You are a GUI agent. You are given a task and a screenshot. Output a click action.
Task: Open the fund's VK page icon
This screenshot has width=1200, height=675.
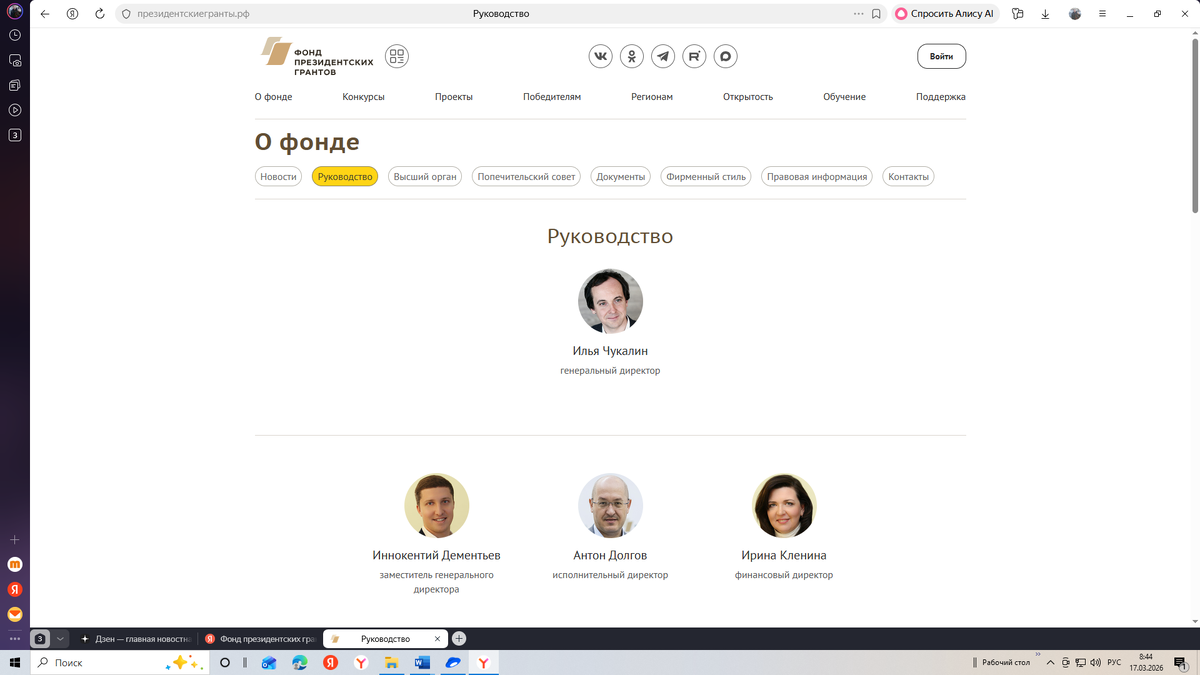600,56
